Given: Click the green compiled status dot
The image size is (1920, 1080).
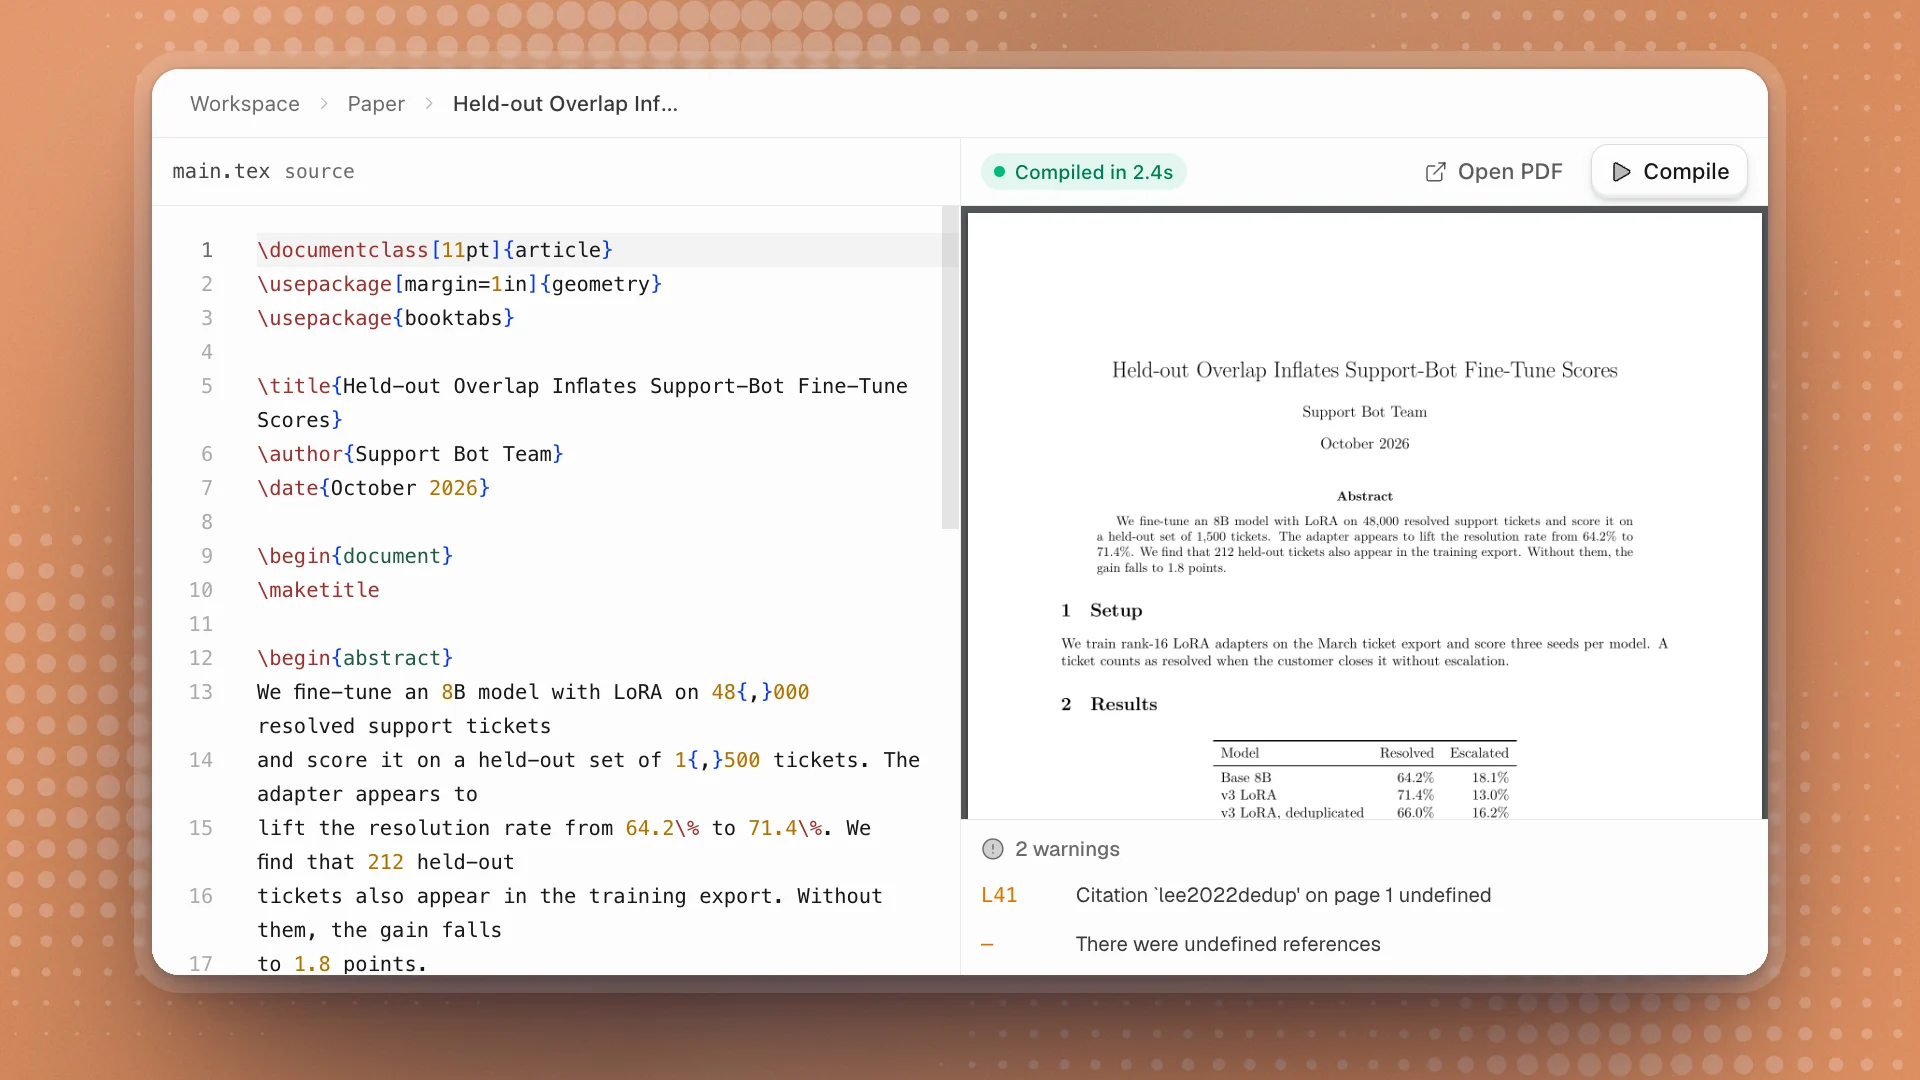Looking at the screenshot, I should click(999, 172).
